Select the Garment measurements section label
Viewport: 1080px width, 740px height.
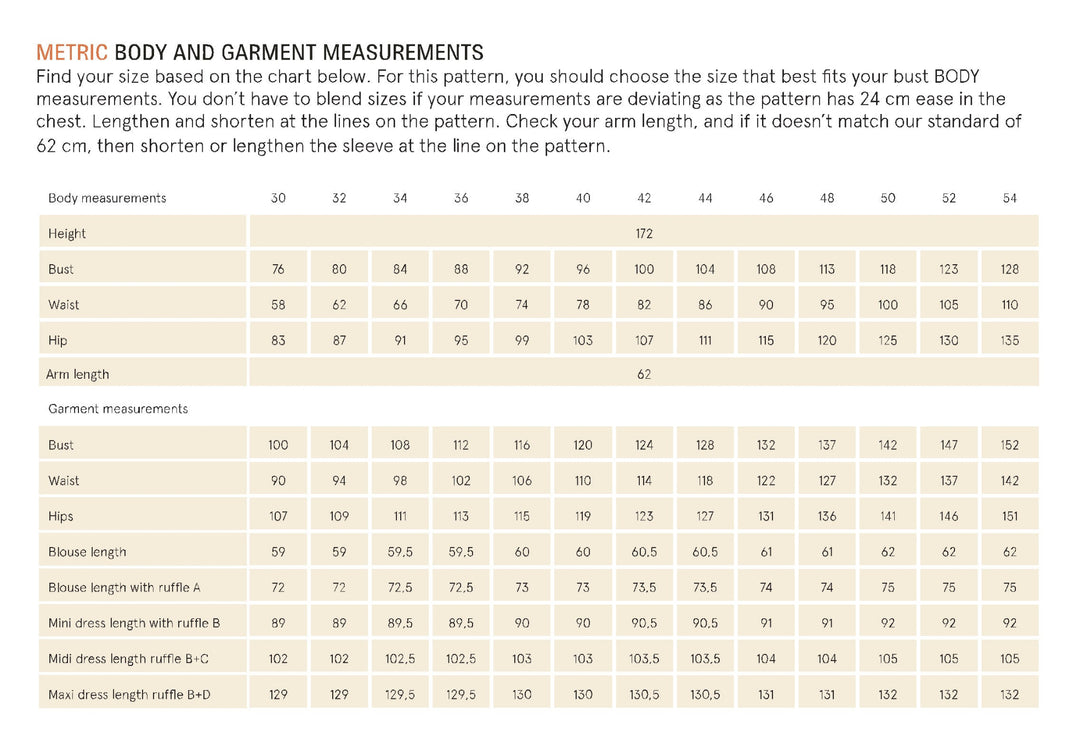pyautogui.click(x=118, y=409)
